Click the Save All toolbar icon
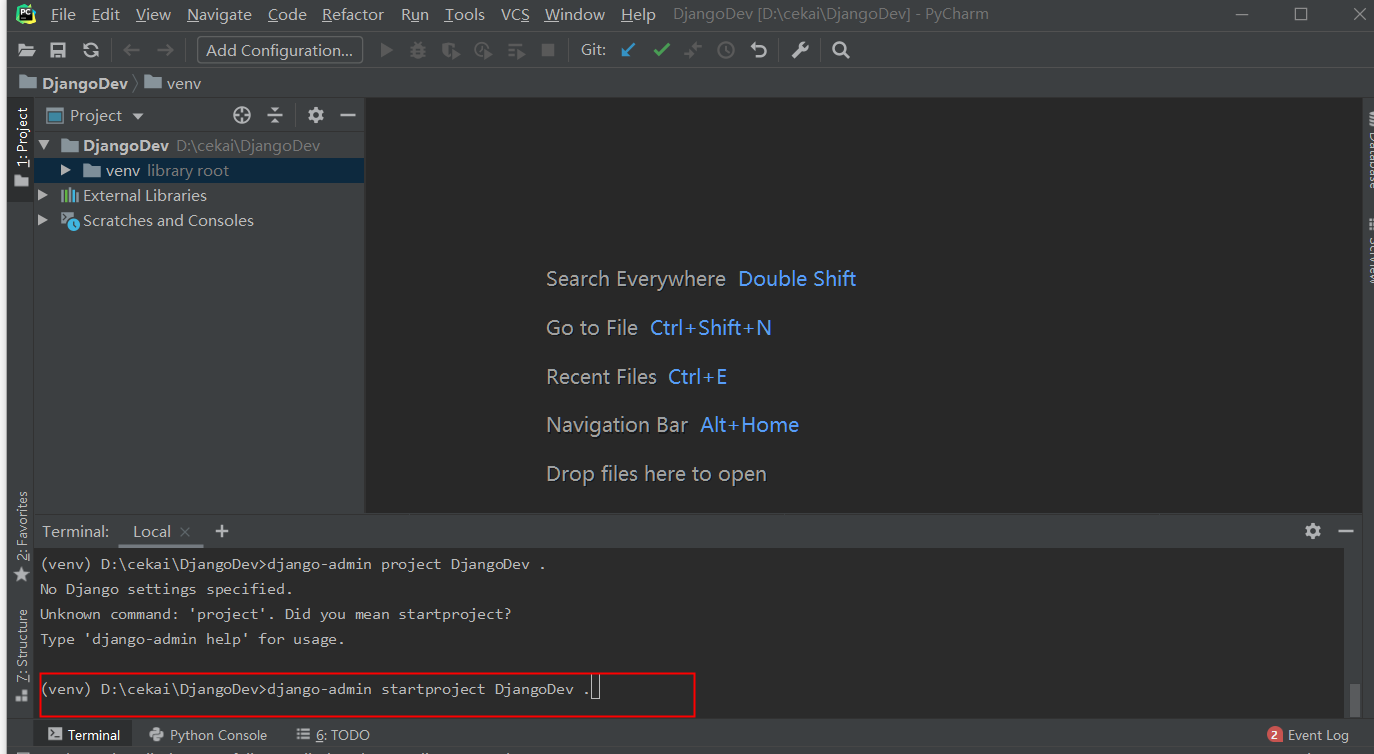The height and width of the screenshot is (754, 1374). tap(58, 50)
